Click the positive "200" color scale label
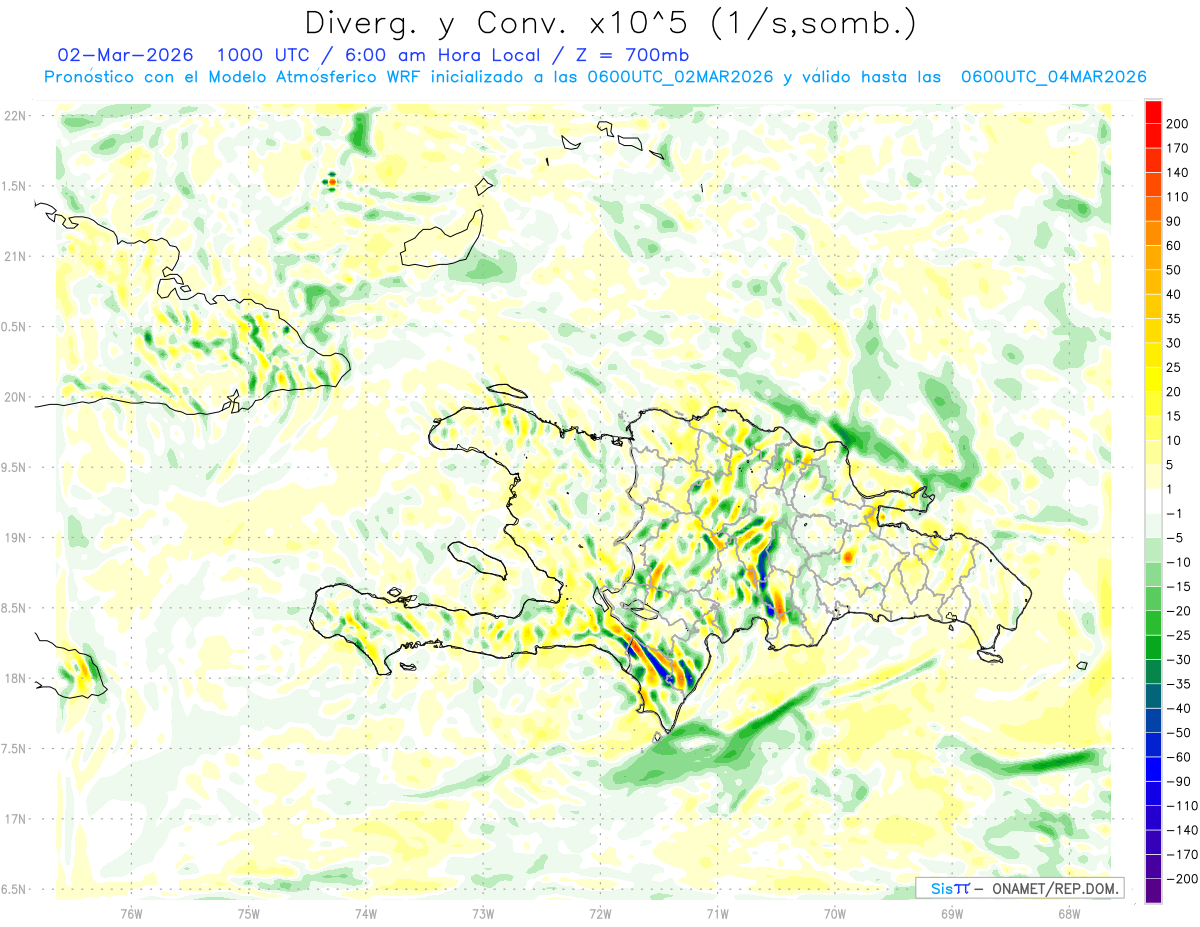This screenshot has width=1200, height=927. point(1178,124)
